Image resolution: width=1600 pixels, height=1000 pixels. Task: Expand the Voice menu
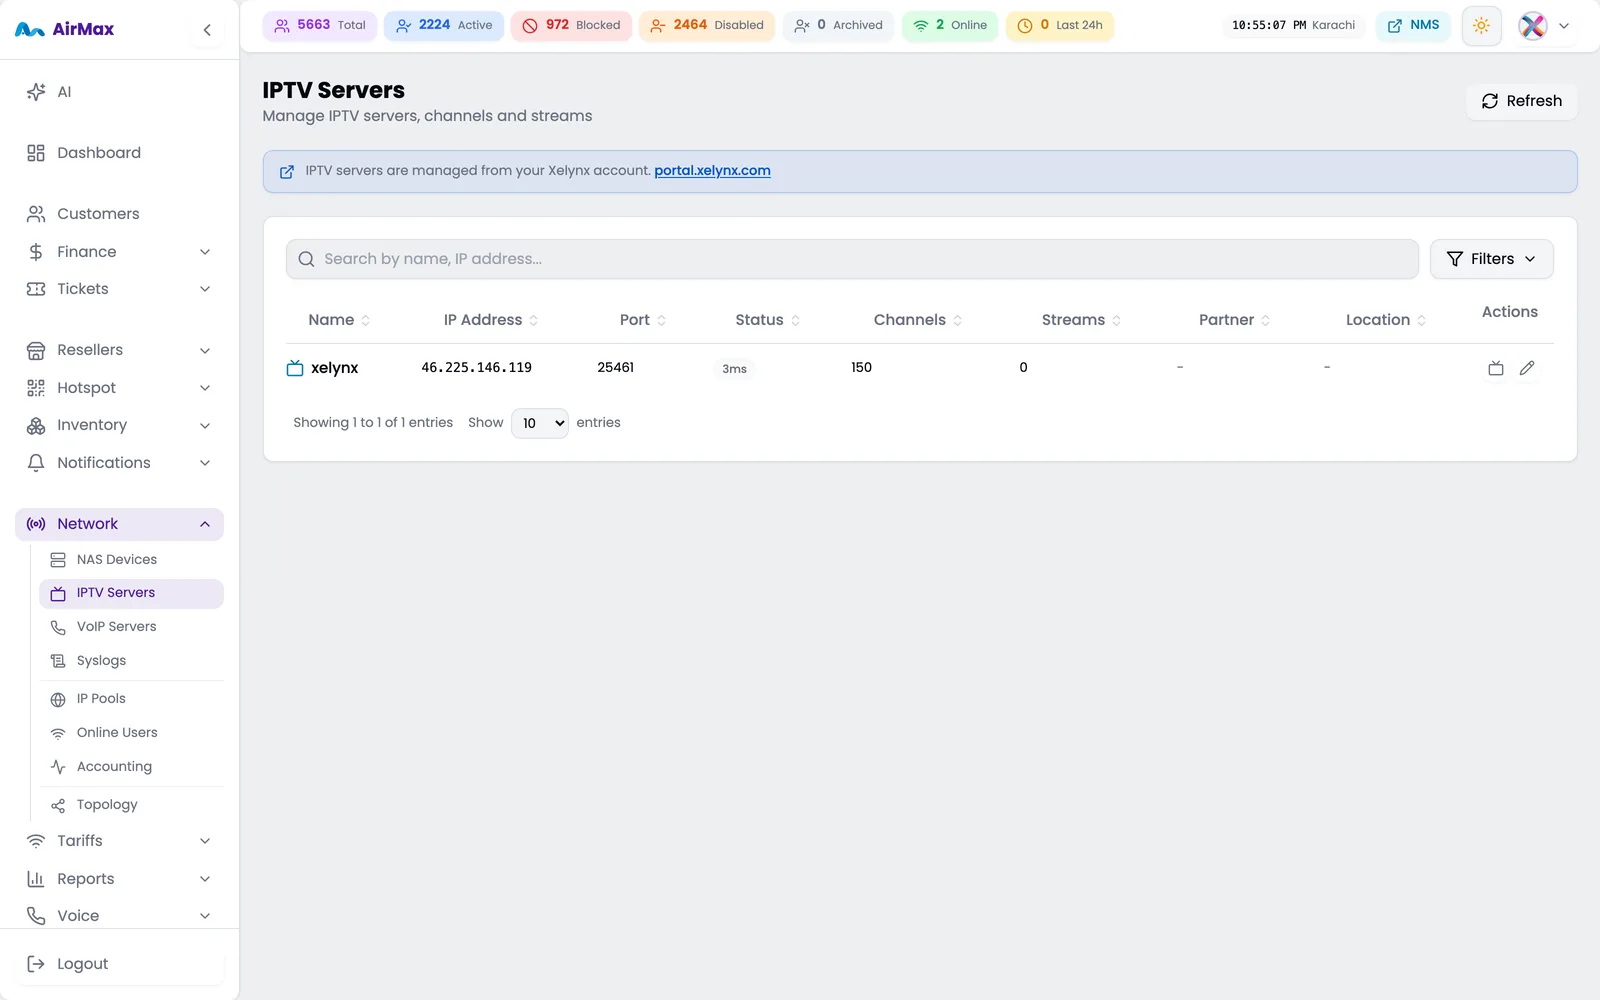tap(119, 916)
